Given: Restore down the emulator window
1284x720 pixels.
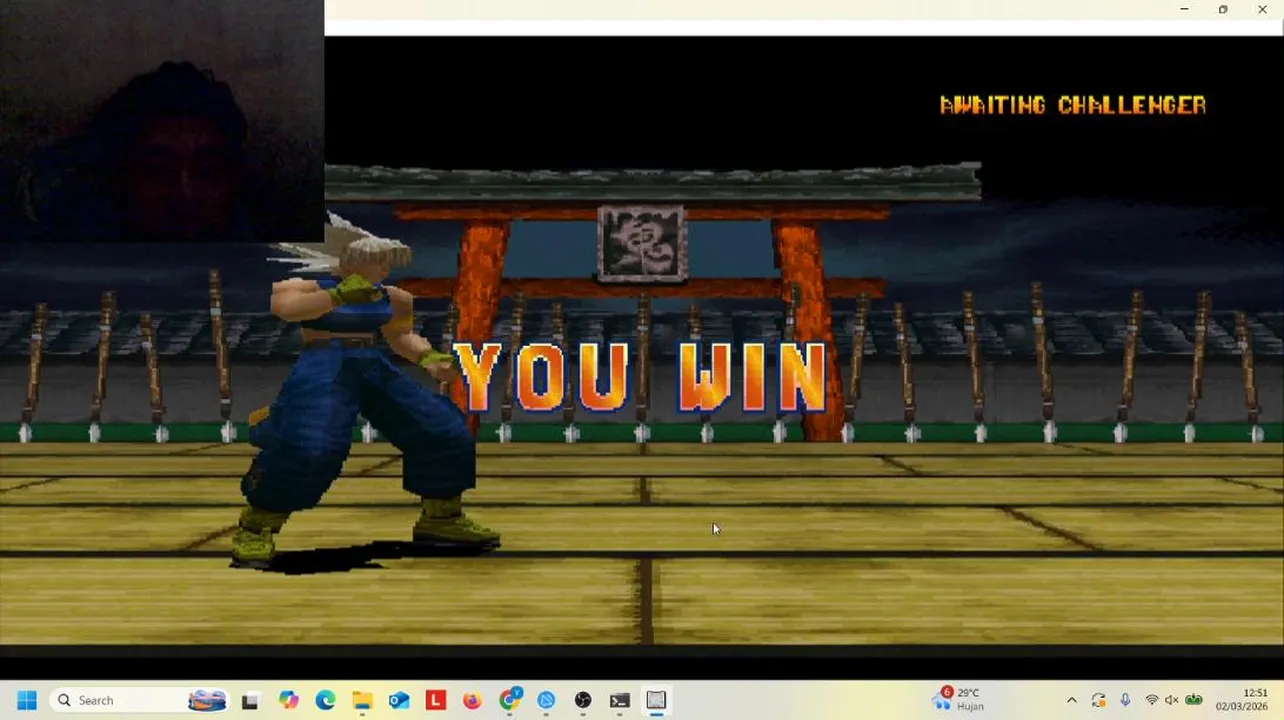Looking at the screenshot, I should pos(1223,9).
